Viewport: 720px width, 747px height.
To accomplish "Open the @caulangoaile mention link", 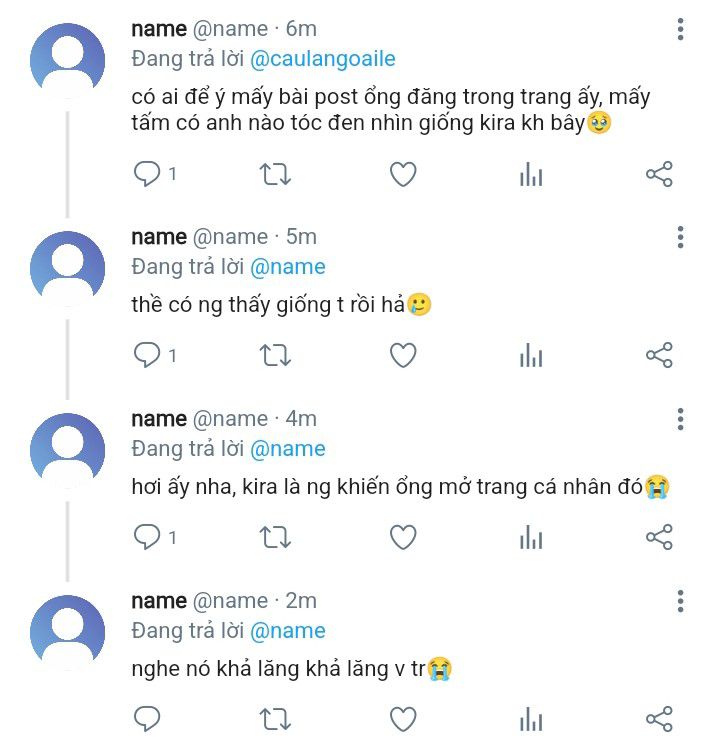I will 322,59.
